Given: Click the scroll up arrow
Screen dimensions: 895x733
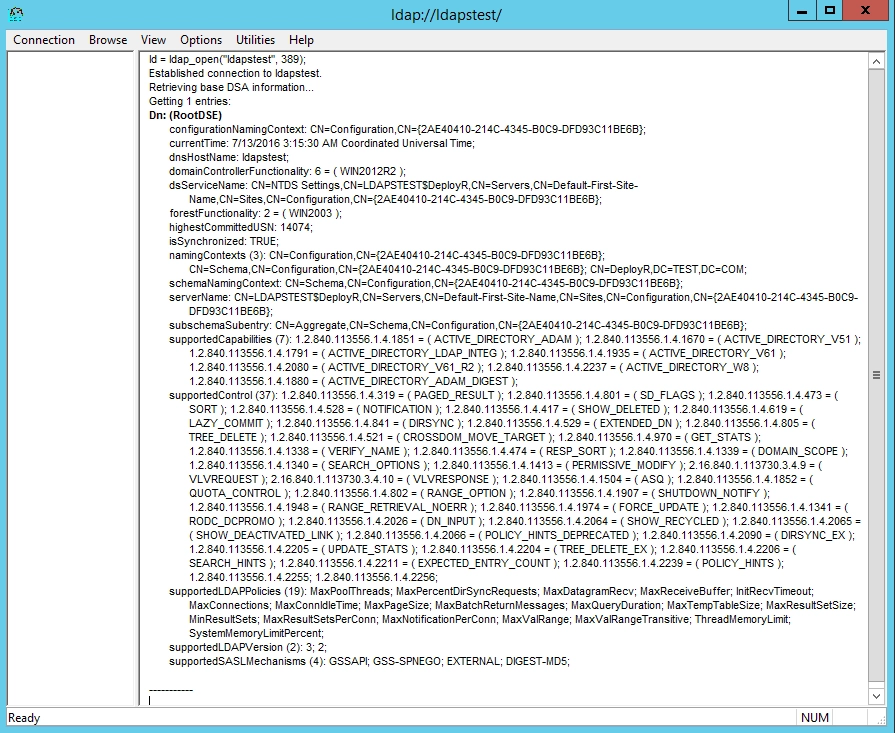Looking at the screenshot, I should point(876,61).
